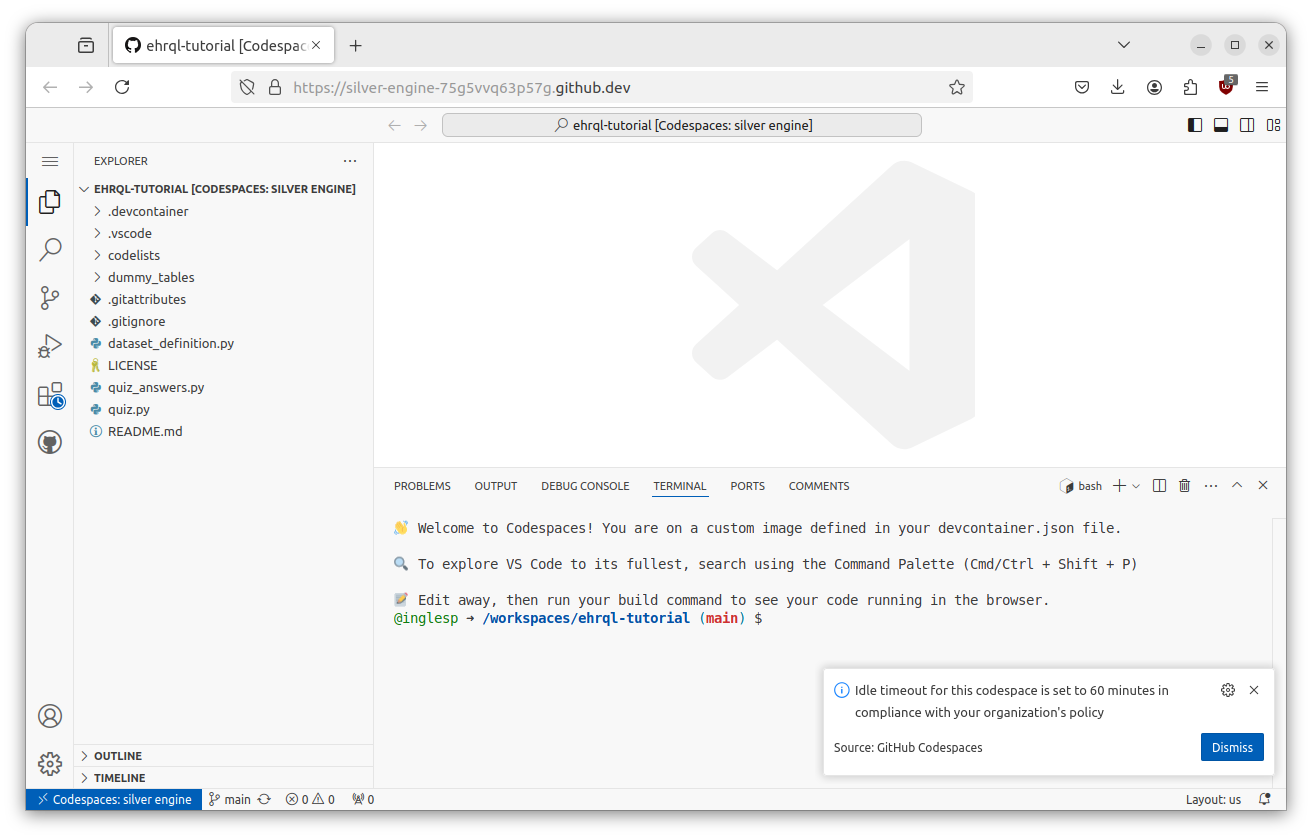
Task: Open terminal panel more actions ellipsis
Action: (x=1211, y=486)
